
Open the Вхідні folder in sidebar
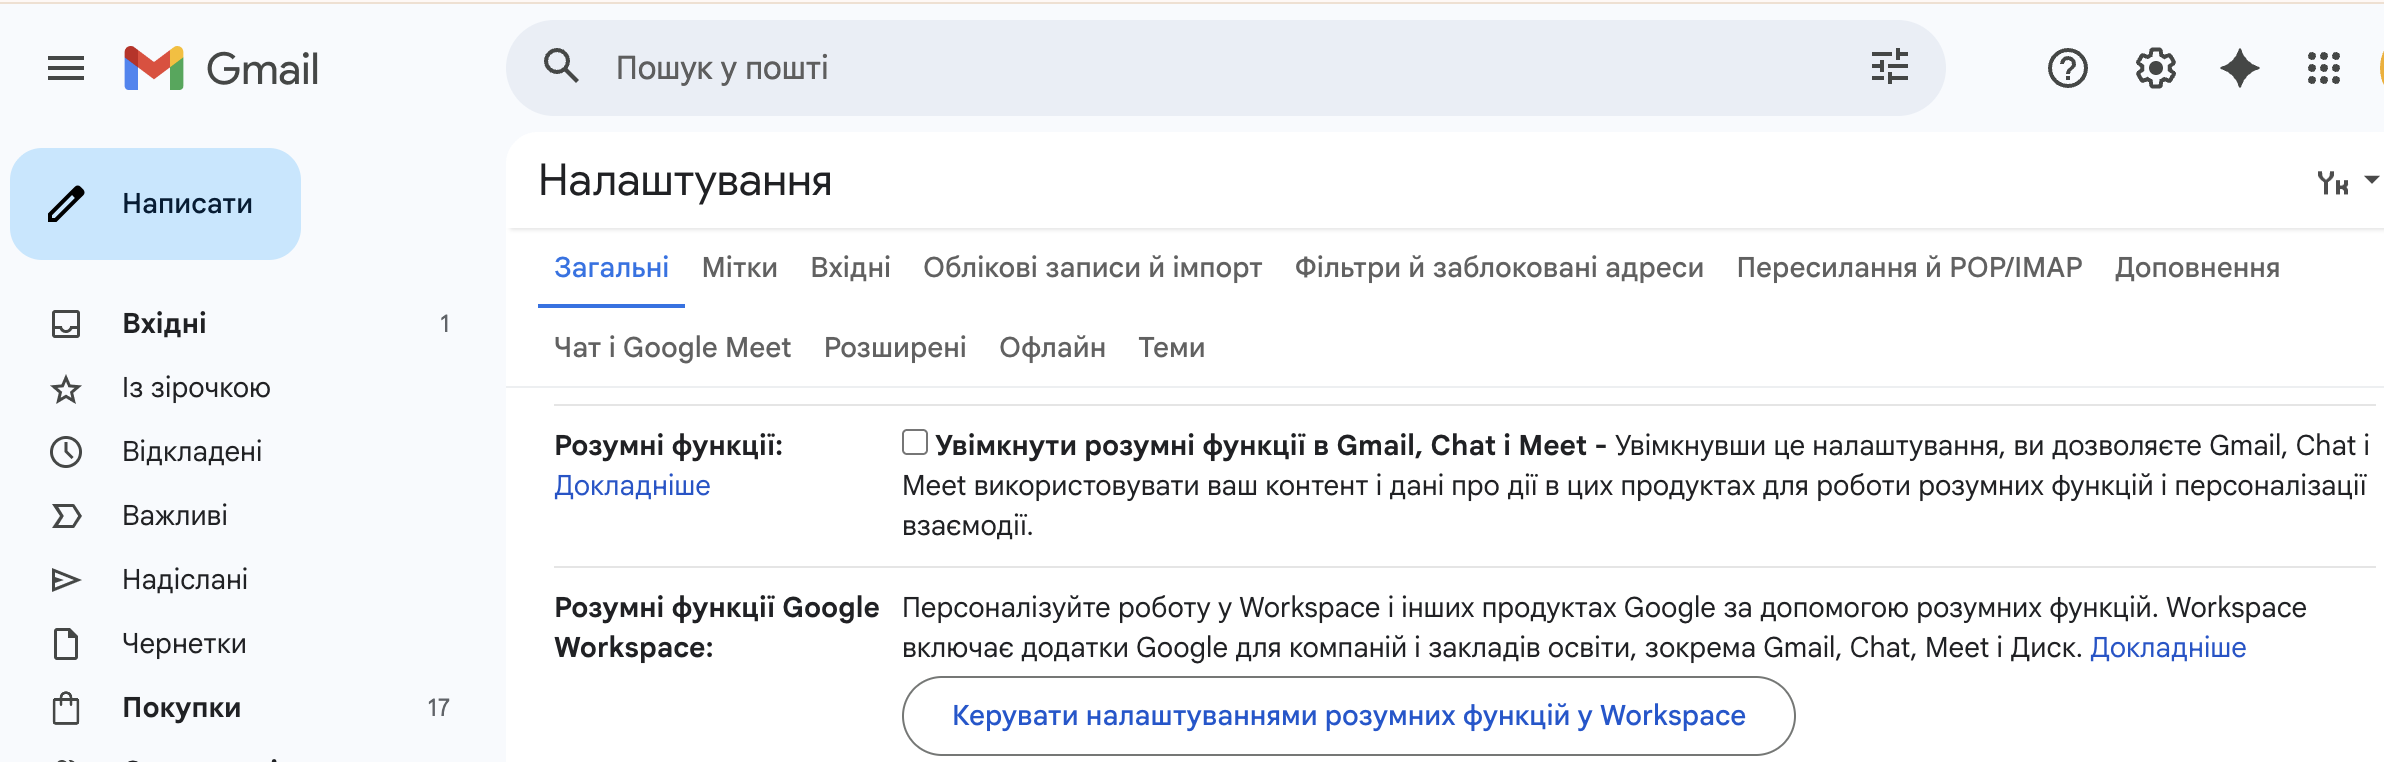(164, 323)
